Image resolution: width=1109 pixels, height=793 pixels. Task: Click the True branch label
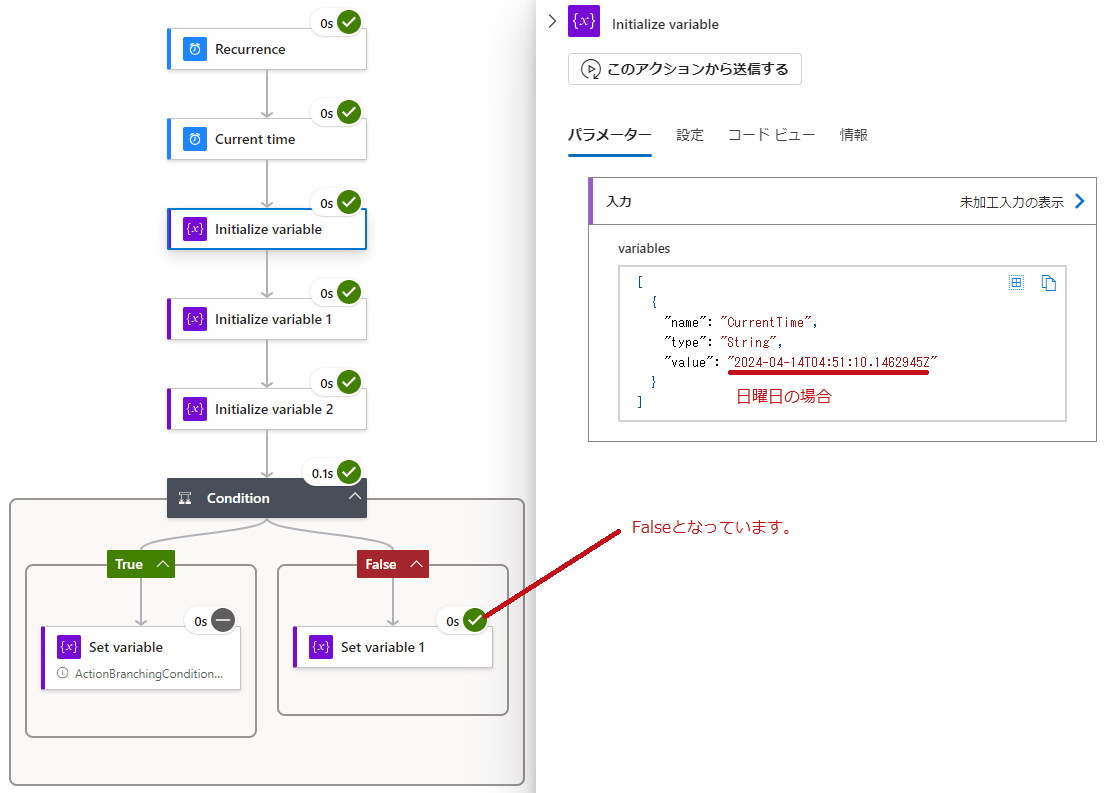[129, 564]
